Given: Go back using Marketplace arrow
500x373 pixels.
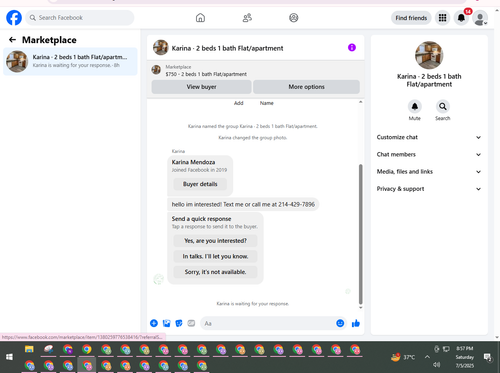Looking at the screenshot, I should pos(12,40).
